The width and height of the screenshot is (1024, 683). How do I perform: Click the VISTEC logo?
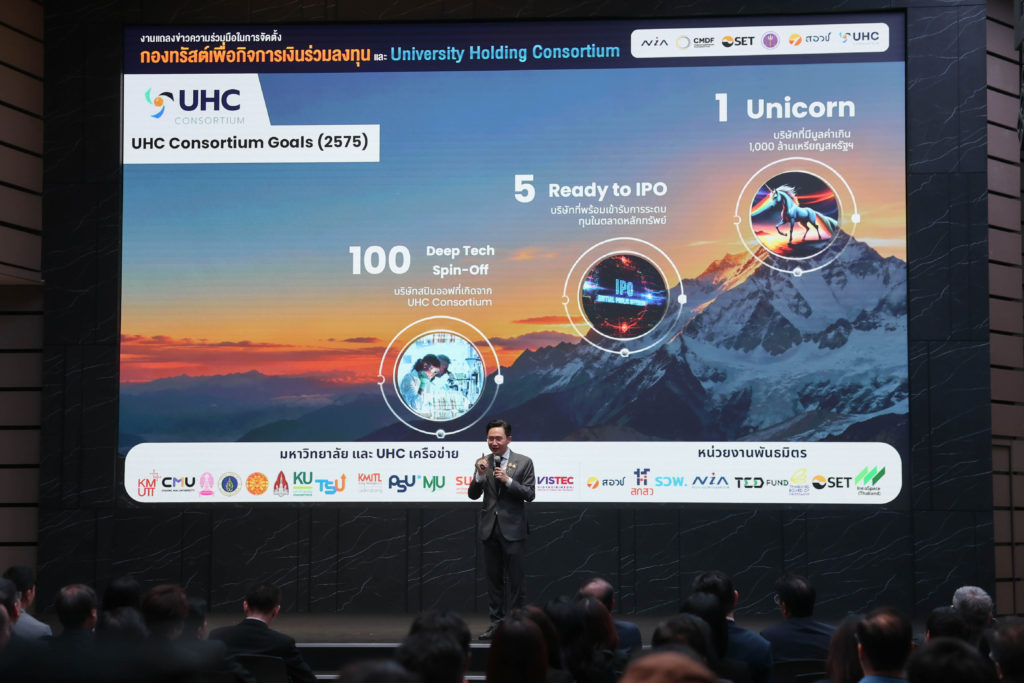pos(554,482)
